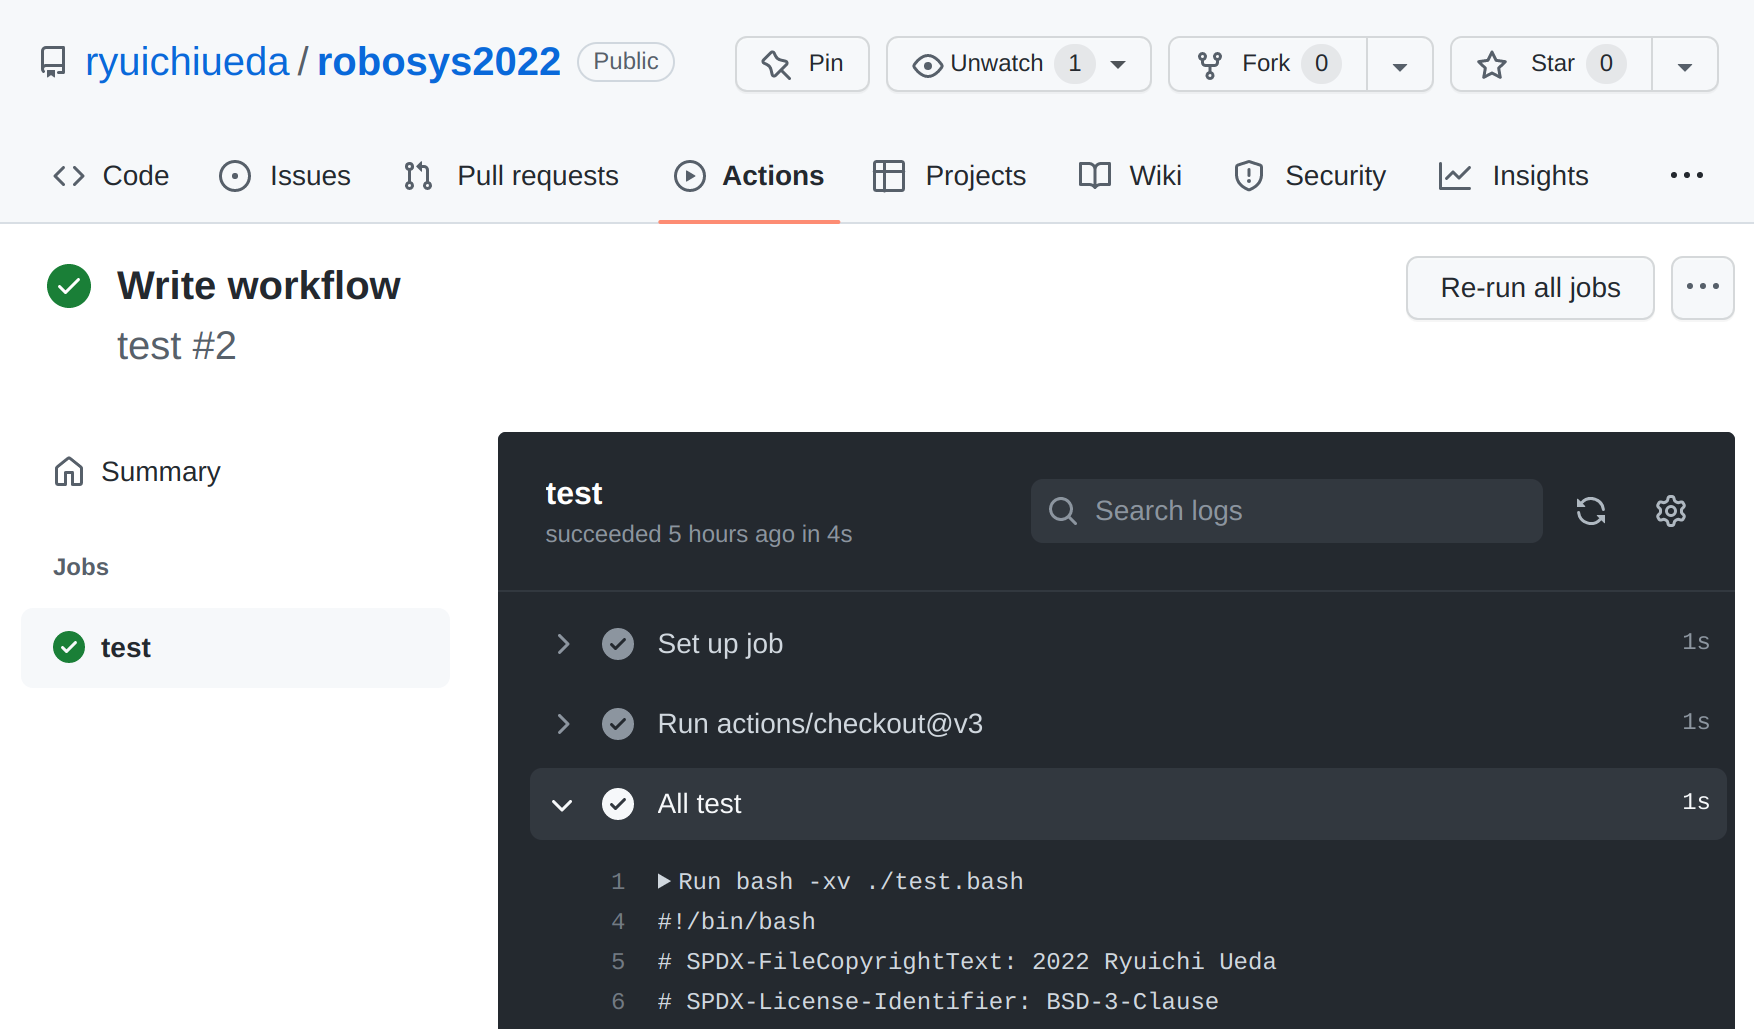Click the more navigation tabs ellipsis
The image size is (1754, 1029).
tap(1686, 176)
